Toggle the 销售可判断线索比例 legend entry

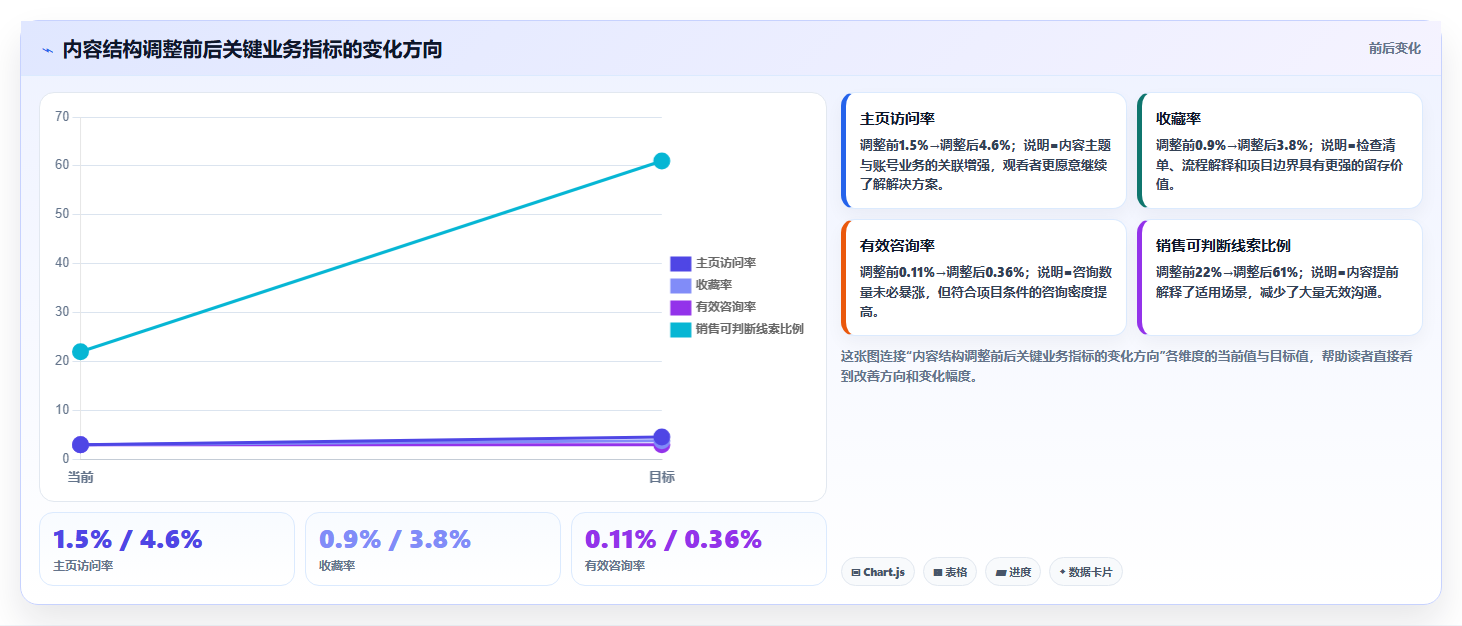(736, 329)
